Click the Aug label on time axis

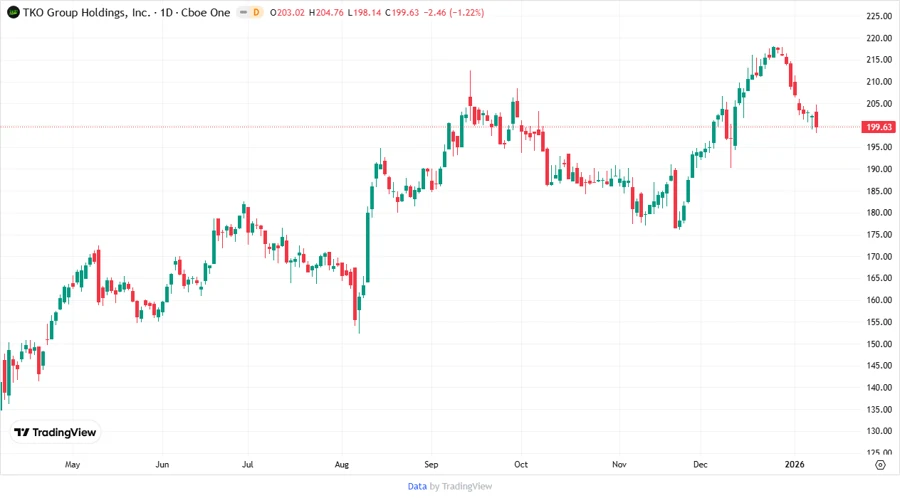pos(342,464)
